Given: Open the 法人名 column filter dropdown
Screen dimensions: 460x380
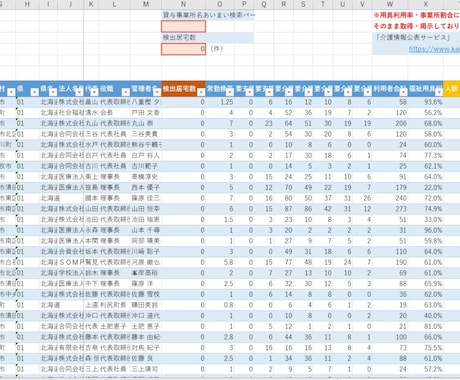Looking at the screenshot, I should click(80, 92).
